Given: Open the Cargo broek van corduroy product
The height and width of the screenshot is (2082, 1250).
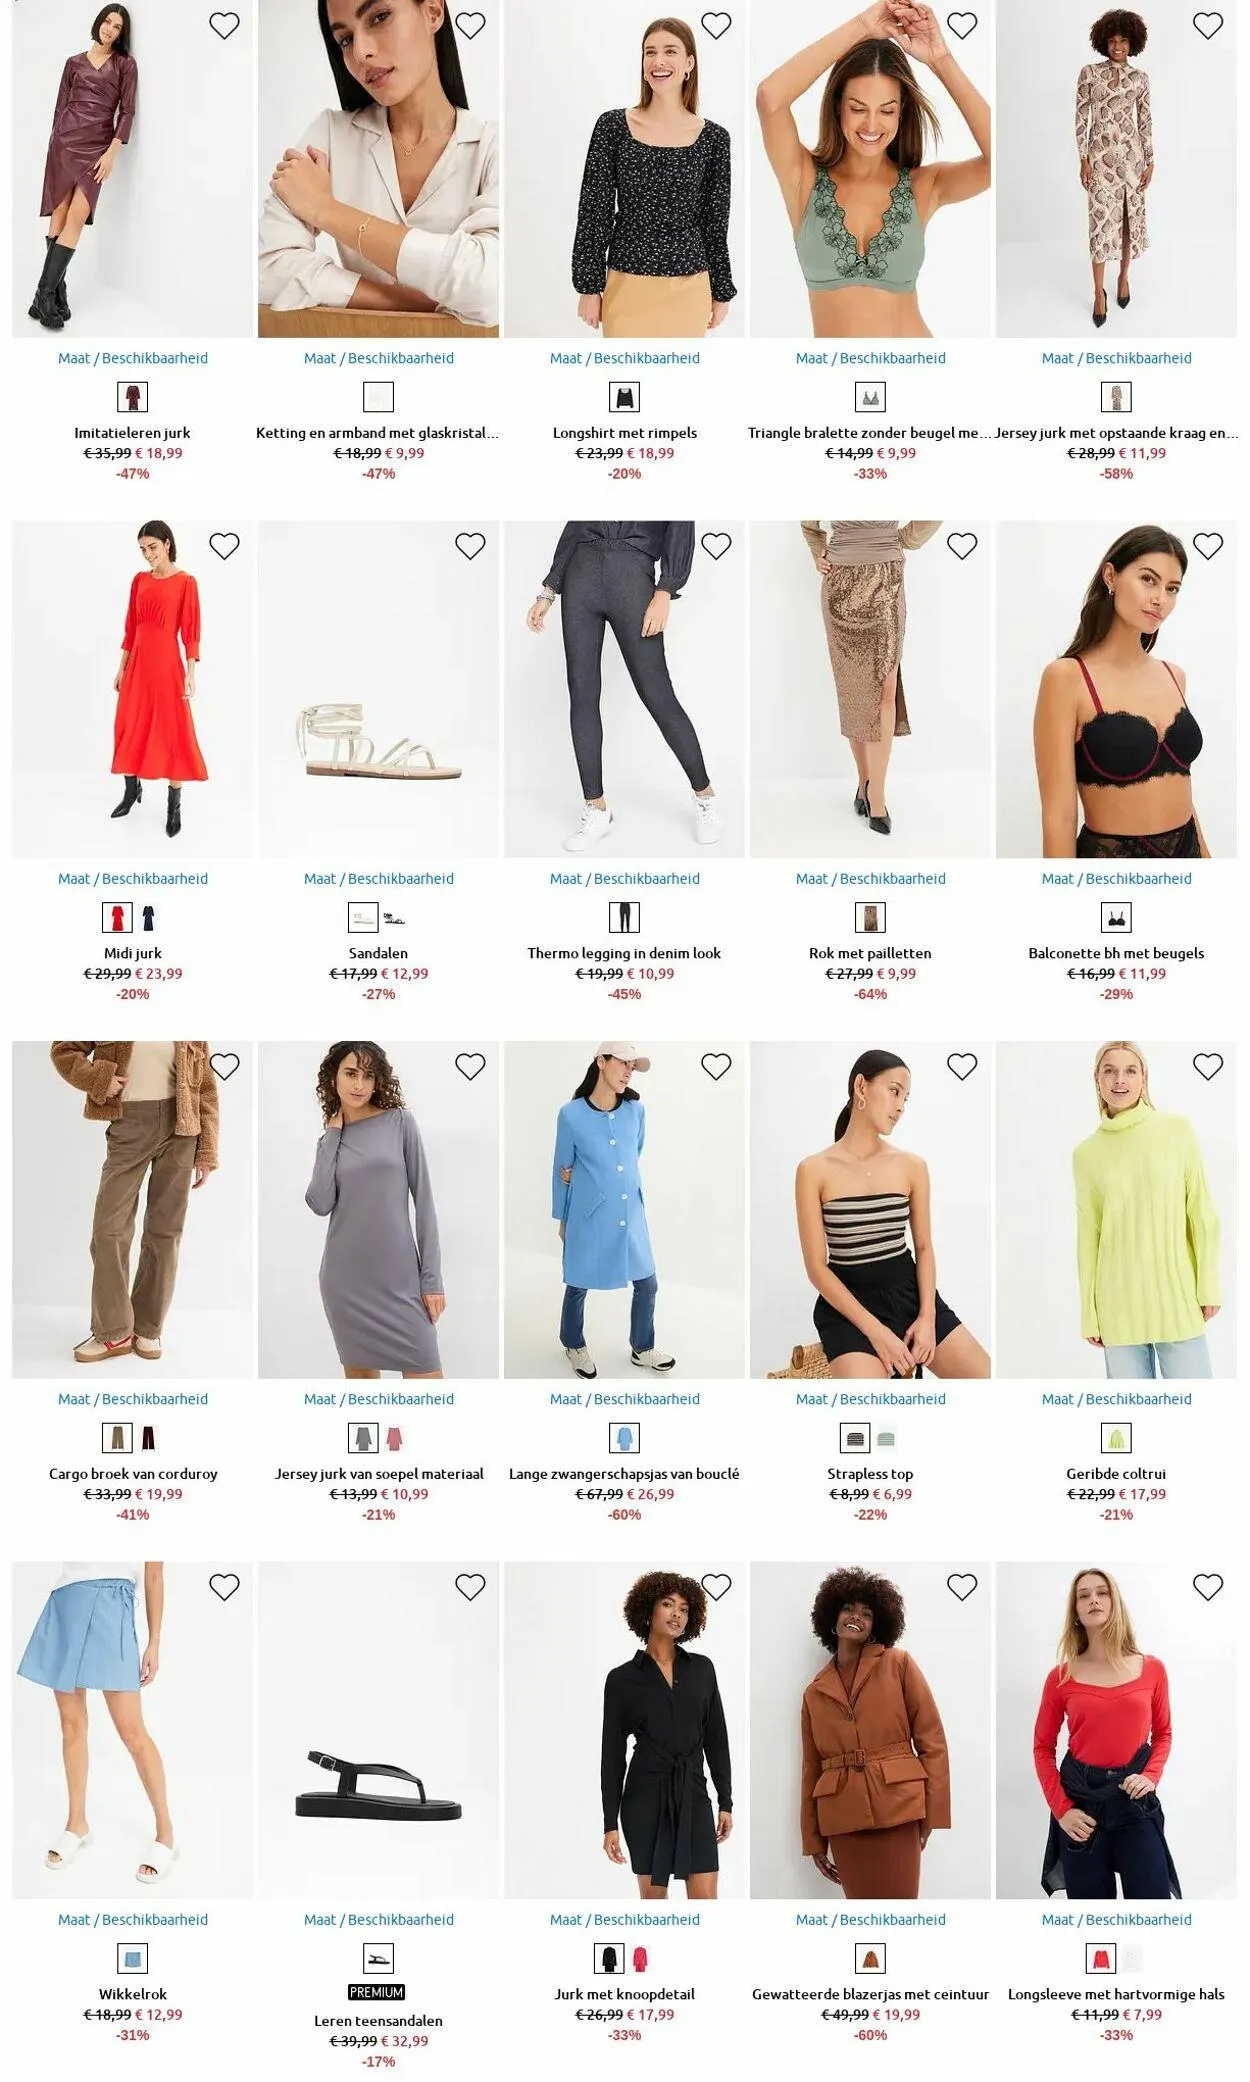Looking at the screenshot, I should (x=133, y=1474).
